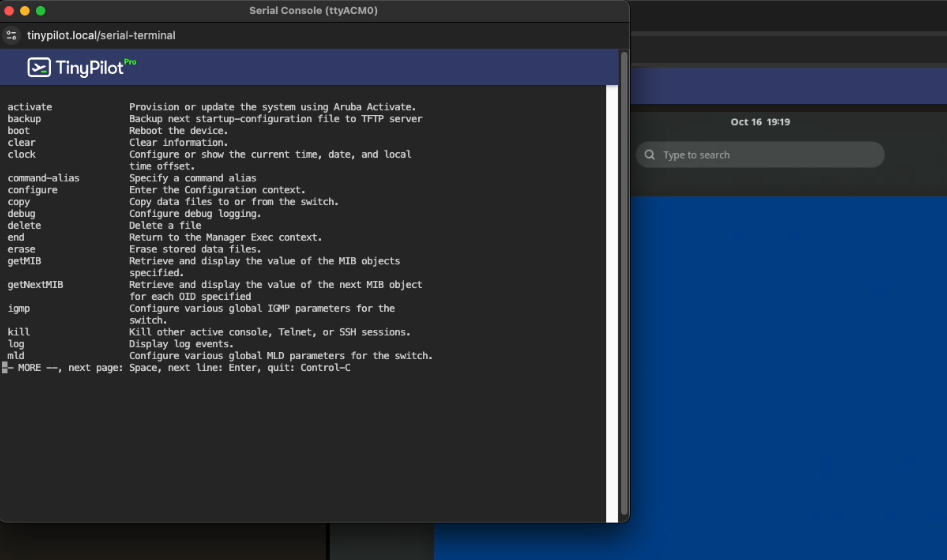Click the magnifier icon in the search box
The image size is (947, 560).
650,155
